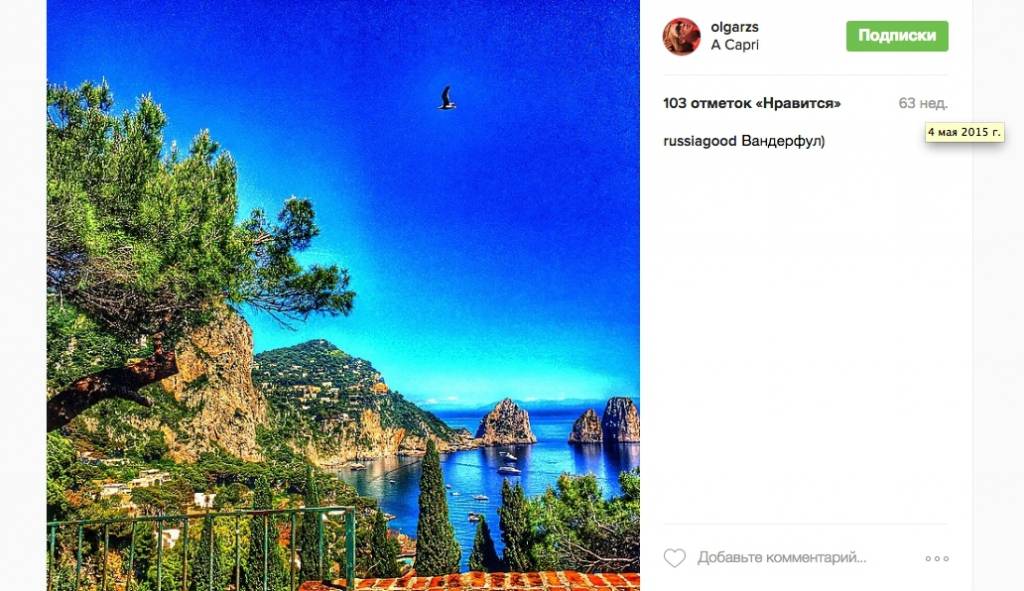View the 103 отметок «Нравится» likes list
The height and width of the screenshot is (591, 1024).
[752, 103]
